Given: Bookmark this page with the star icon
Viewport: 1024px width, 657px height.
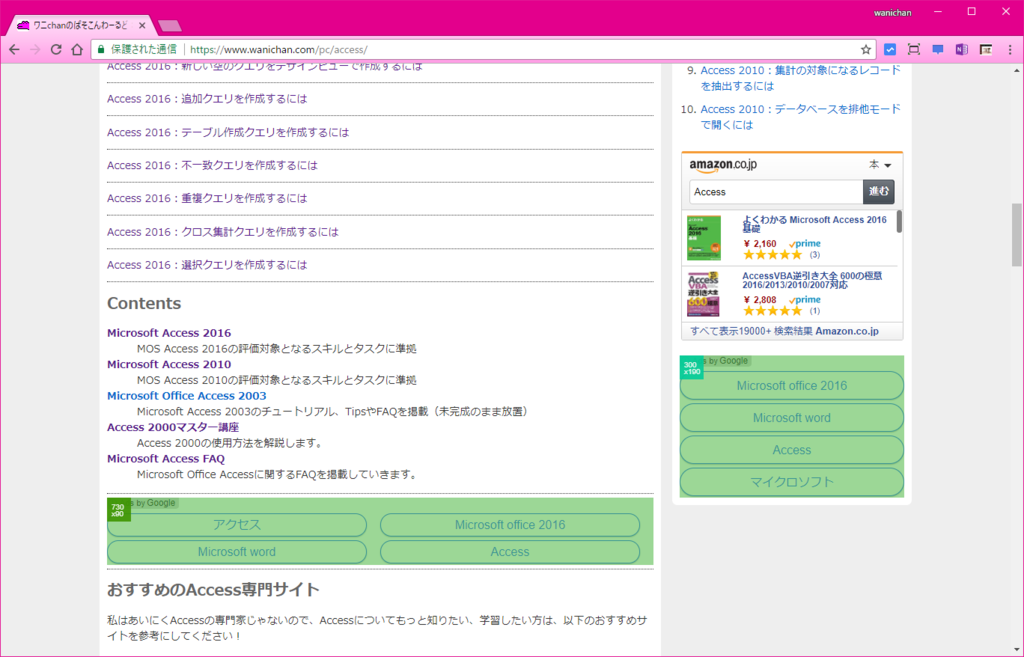Looking at the screenshot, I should 866,50.
